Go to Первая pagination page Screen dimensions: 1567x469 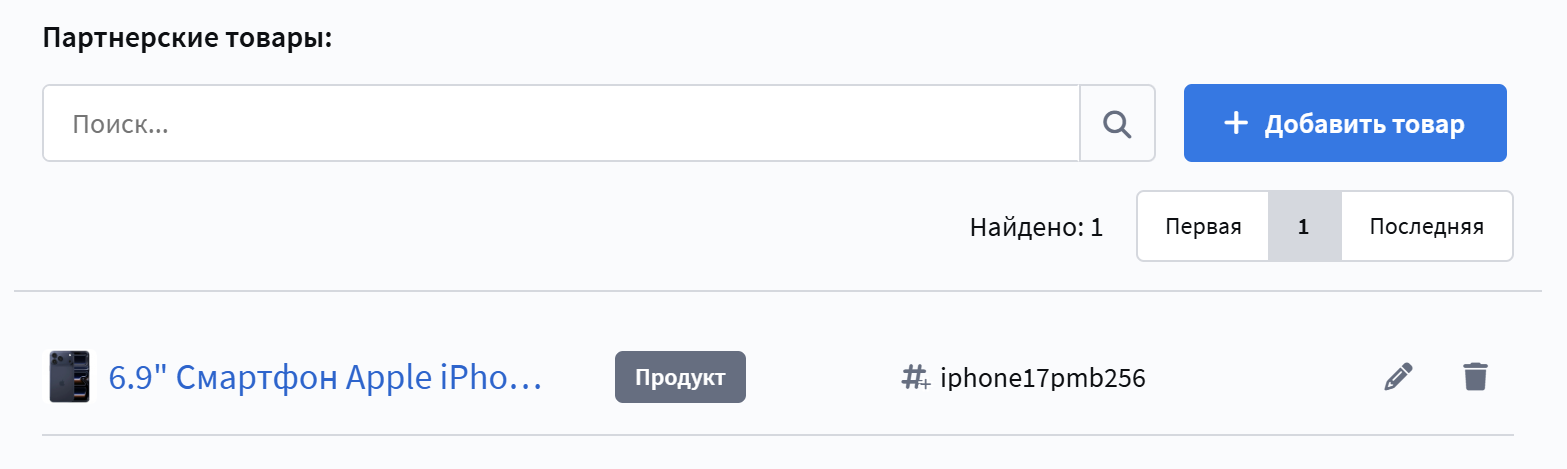pyautogui.click(x=1203, y=226)
